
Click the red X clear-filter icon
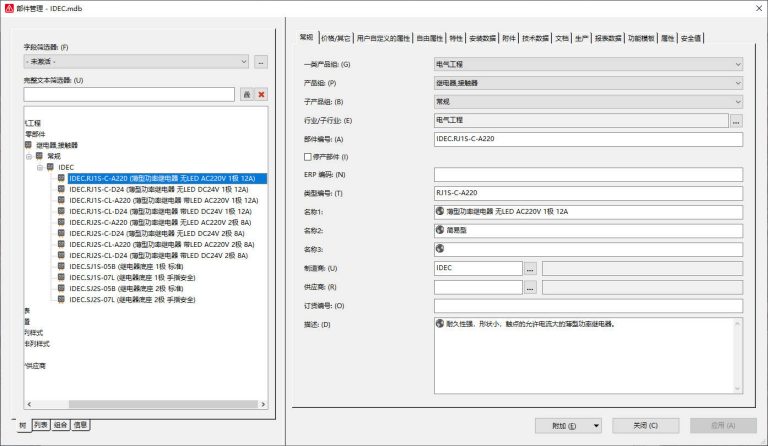[262, 94]
